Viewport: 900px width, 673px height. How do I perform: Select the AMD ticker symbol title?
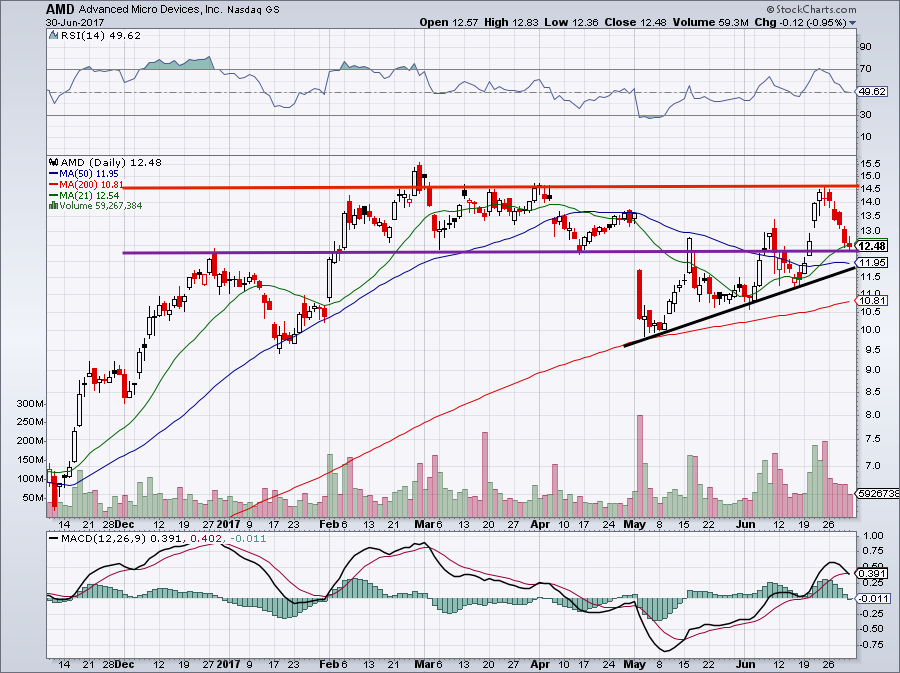tap(60, 9)
